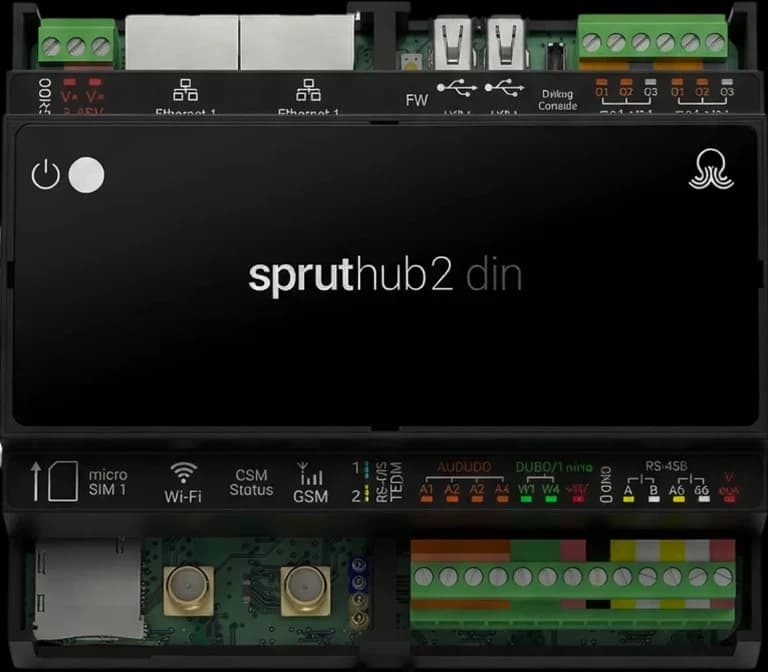The image size is (768, 672).
Task: Click the right USB symbol icon
Action: [x=504, y=88]
